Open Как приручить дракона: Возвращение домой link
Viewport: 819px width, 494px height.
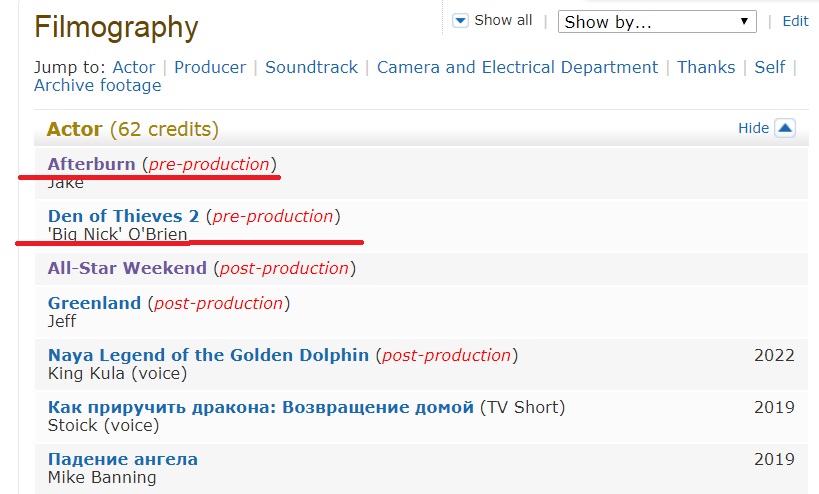260,407
